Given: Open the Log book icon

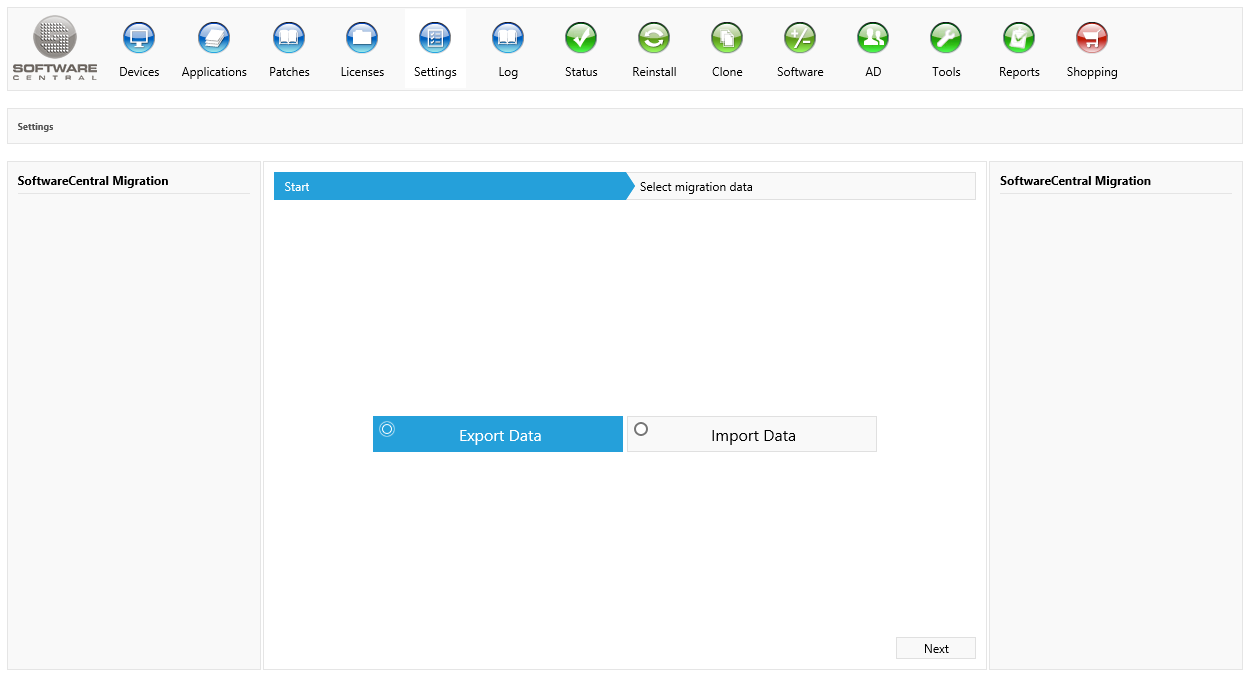Looking at the screenshot, I should 508,39.
